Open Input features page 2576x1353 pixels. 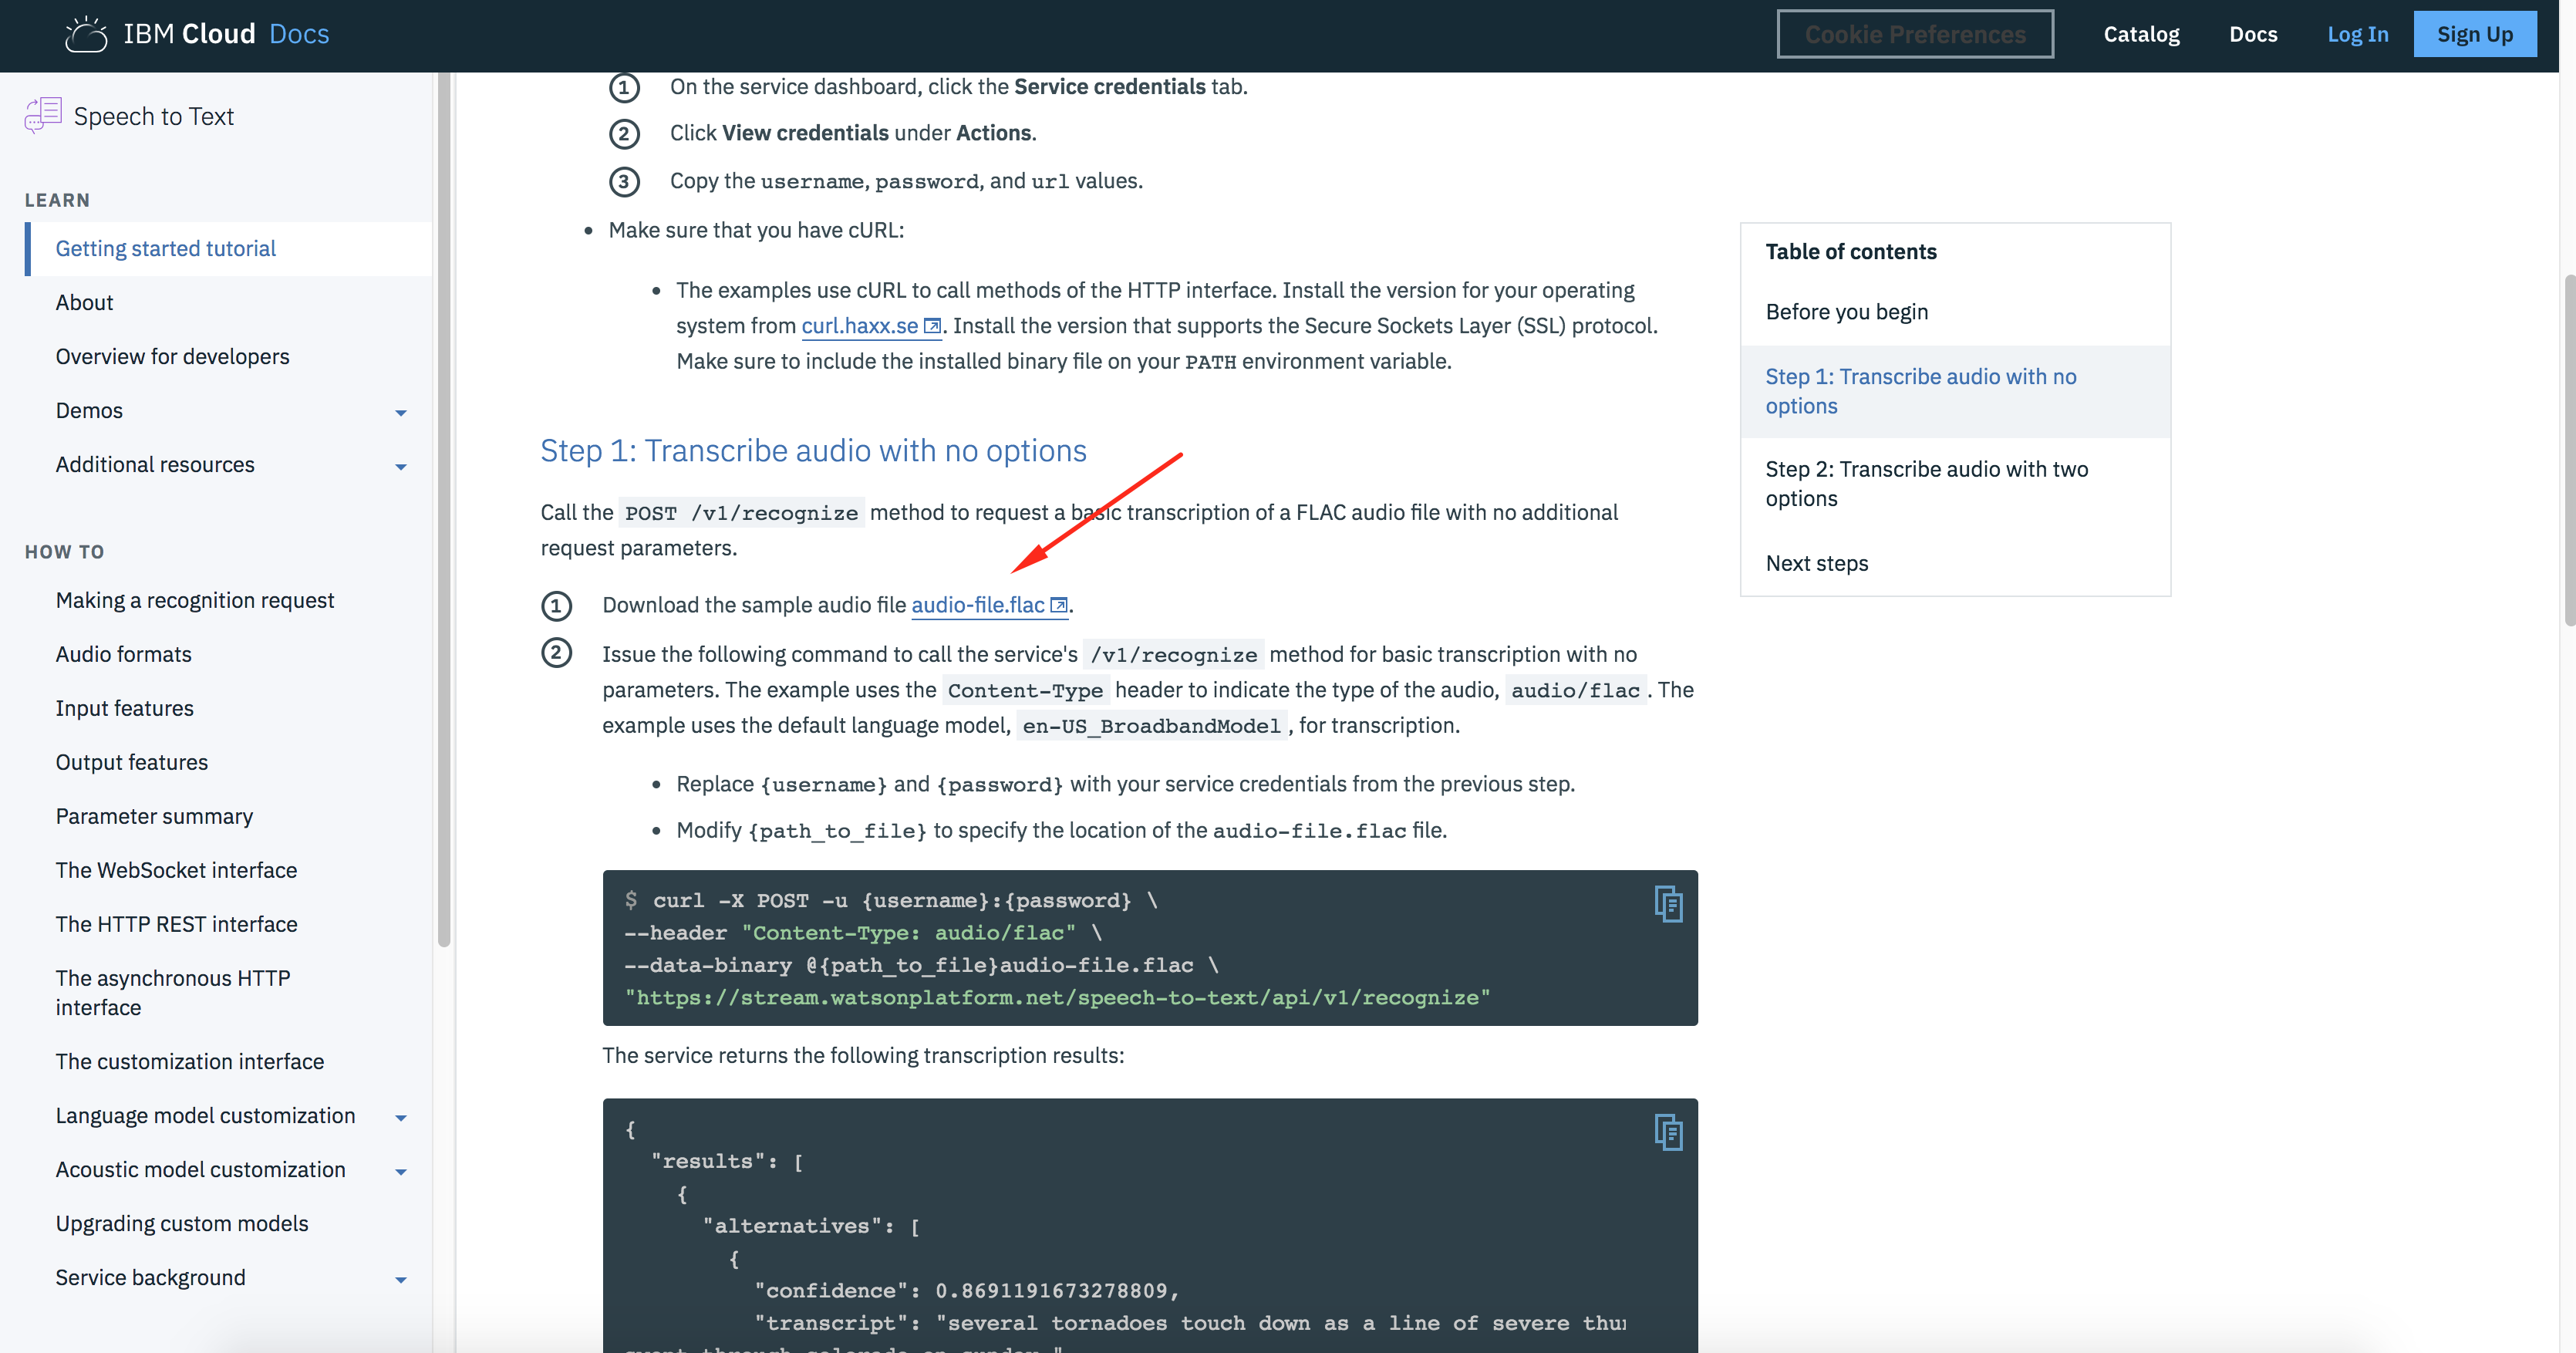click(x=124, y=708)
